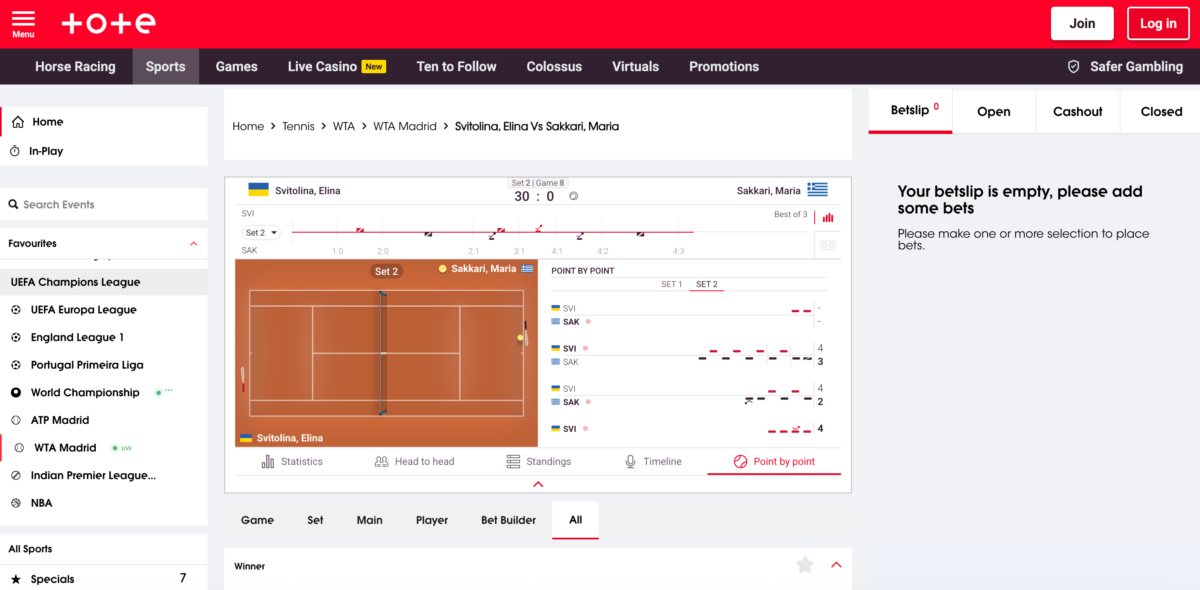1200x590 pixels.
Task: Click the In-Play stopwatch icon
Action: [x=15, y=151]
